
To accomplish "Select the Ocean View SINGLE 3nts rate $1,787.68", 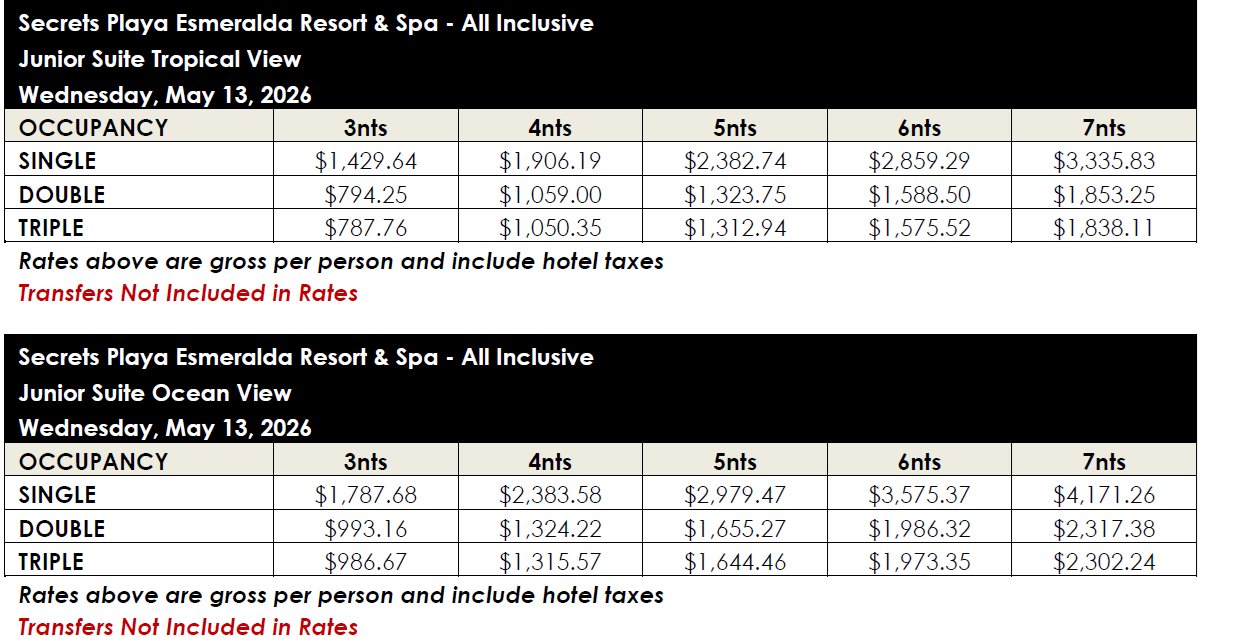I will tap(366, 495).
